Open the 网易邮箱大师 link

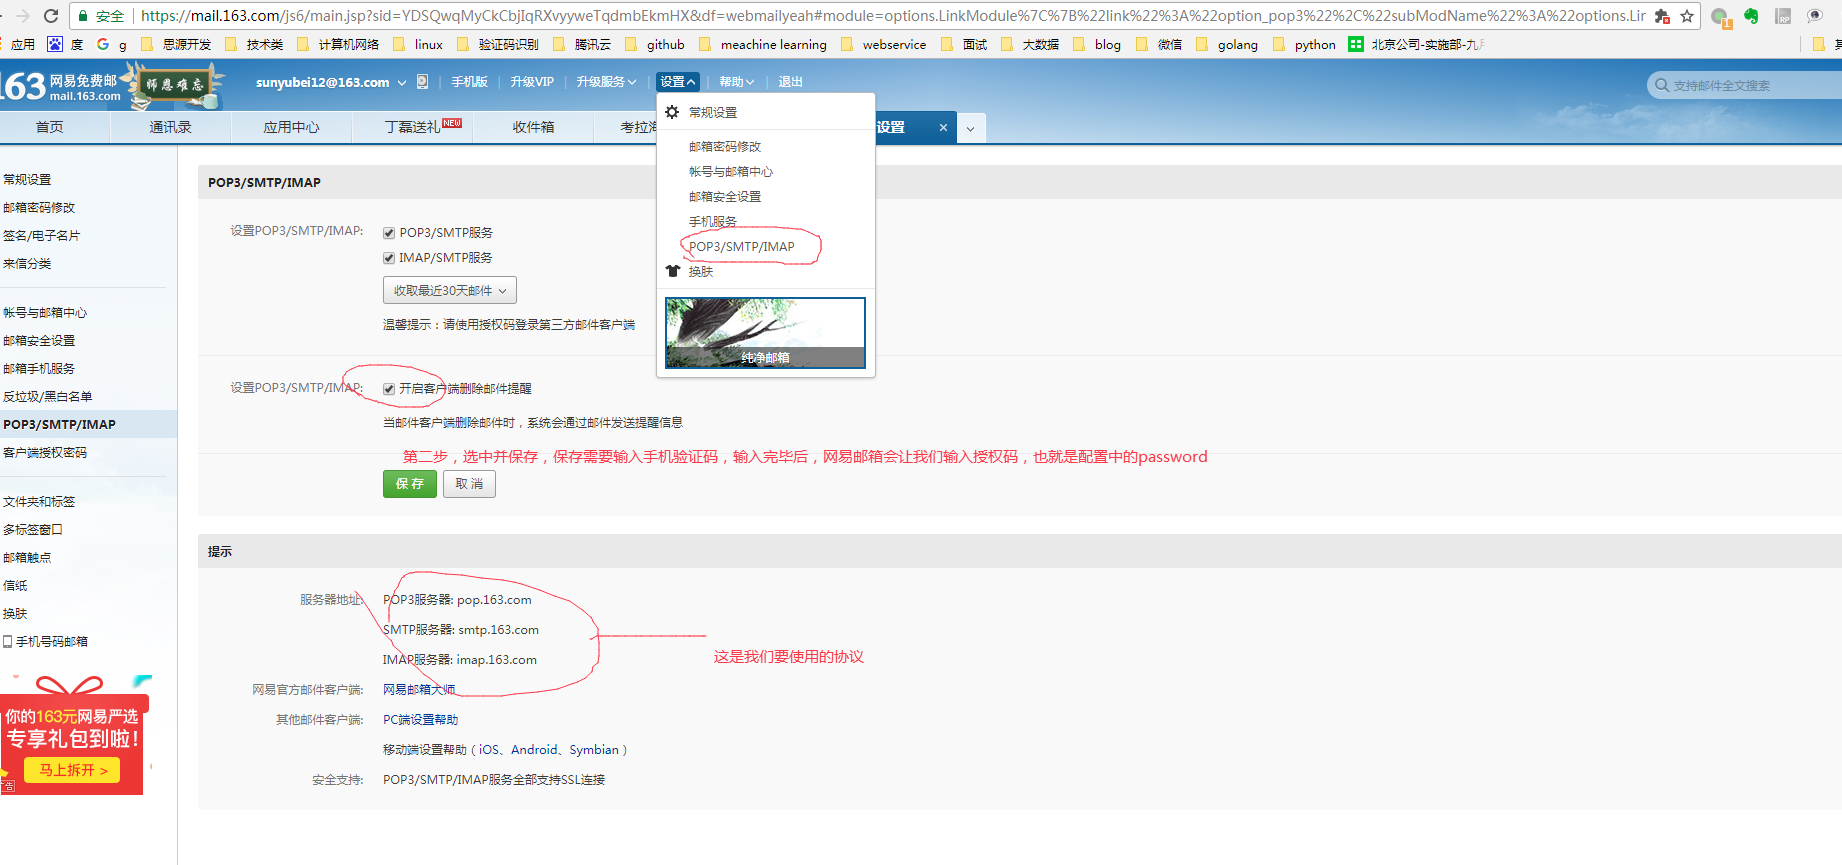[419, 690]
